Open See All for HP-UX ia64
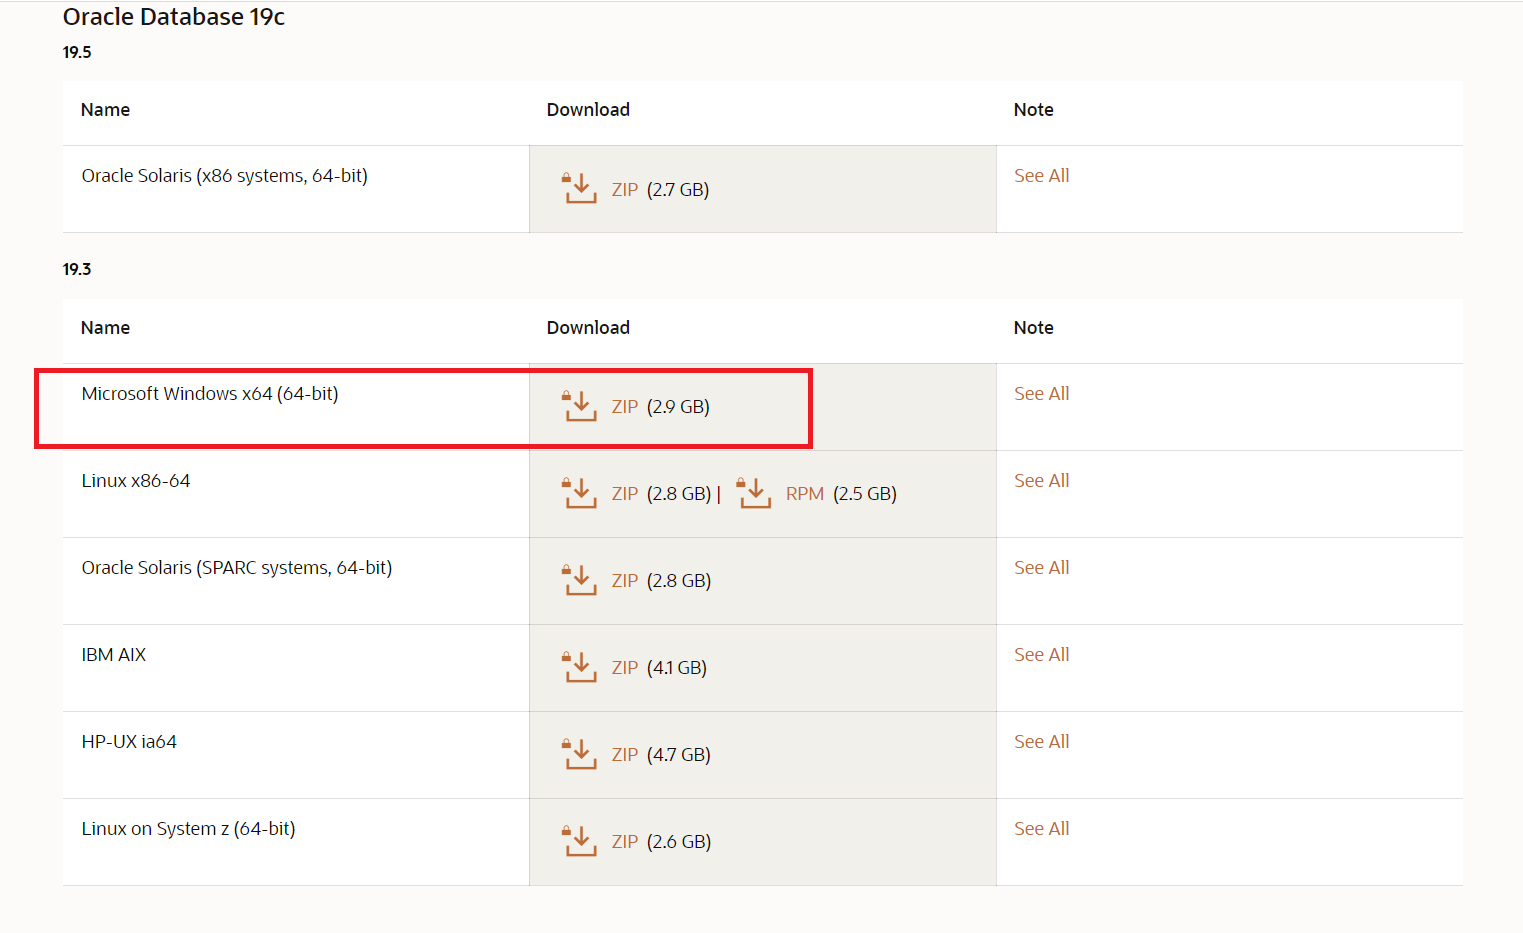Image resolution: width=1523 pixels, height=933 pixels. pos(1041,742)
